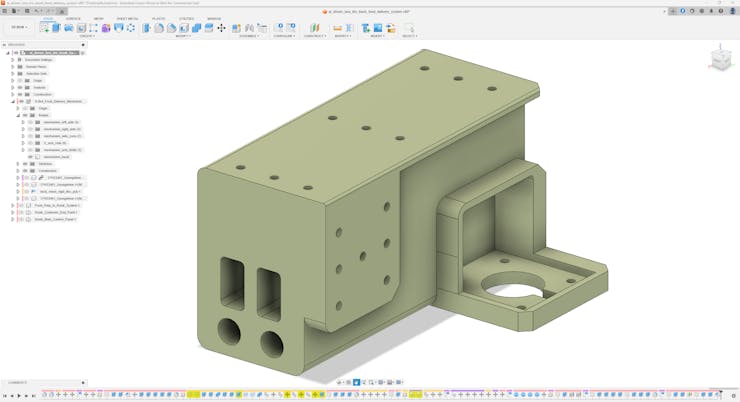Open the Modify menu label
Viewport: 740px width, 402px height.
pyautogui.click(x=183, y=36)
